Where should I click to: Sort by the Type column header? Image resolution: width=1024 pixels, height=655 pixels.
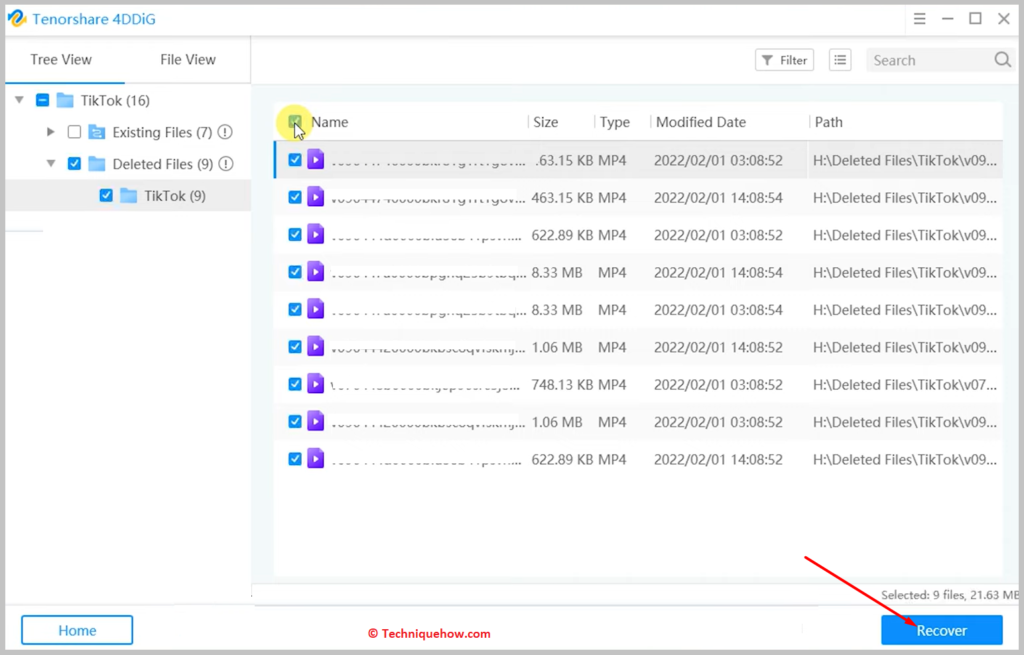[615, 122]
